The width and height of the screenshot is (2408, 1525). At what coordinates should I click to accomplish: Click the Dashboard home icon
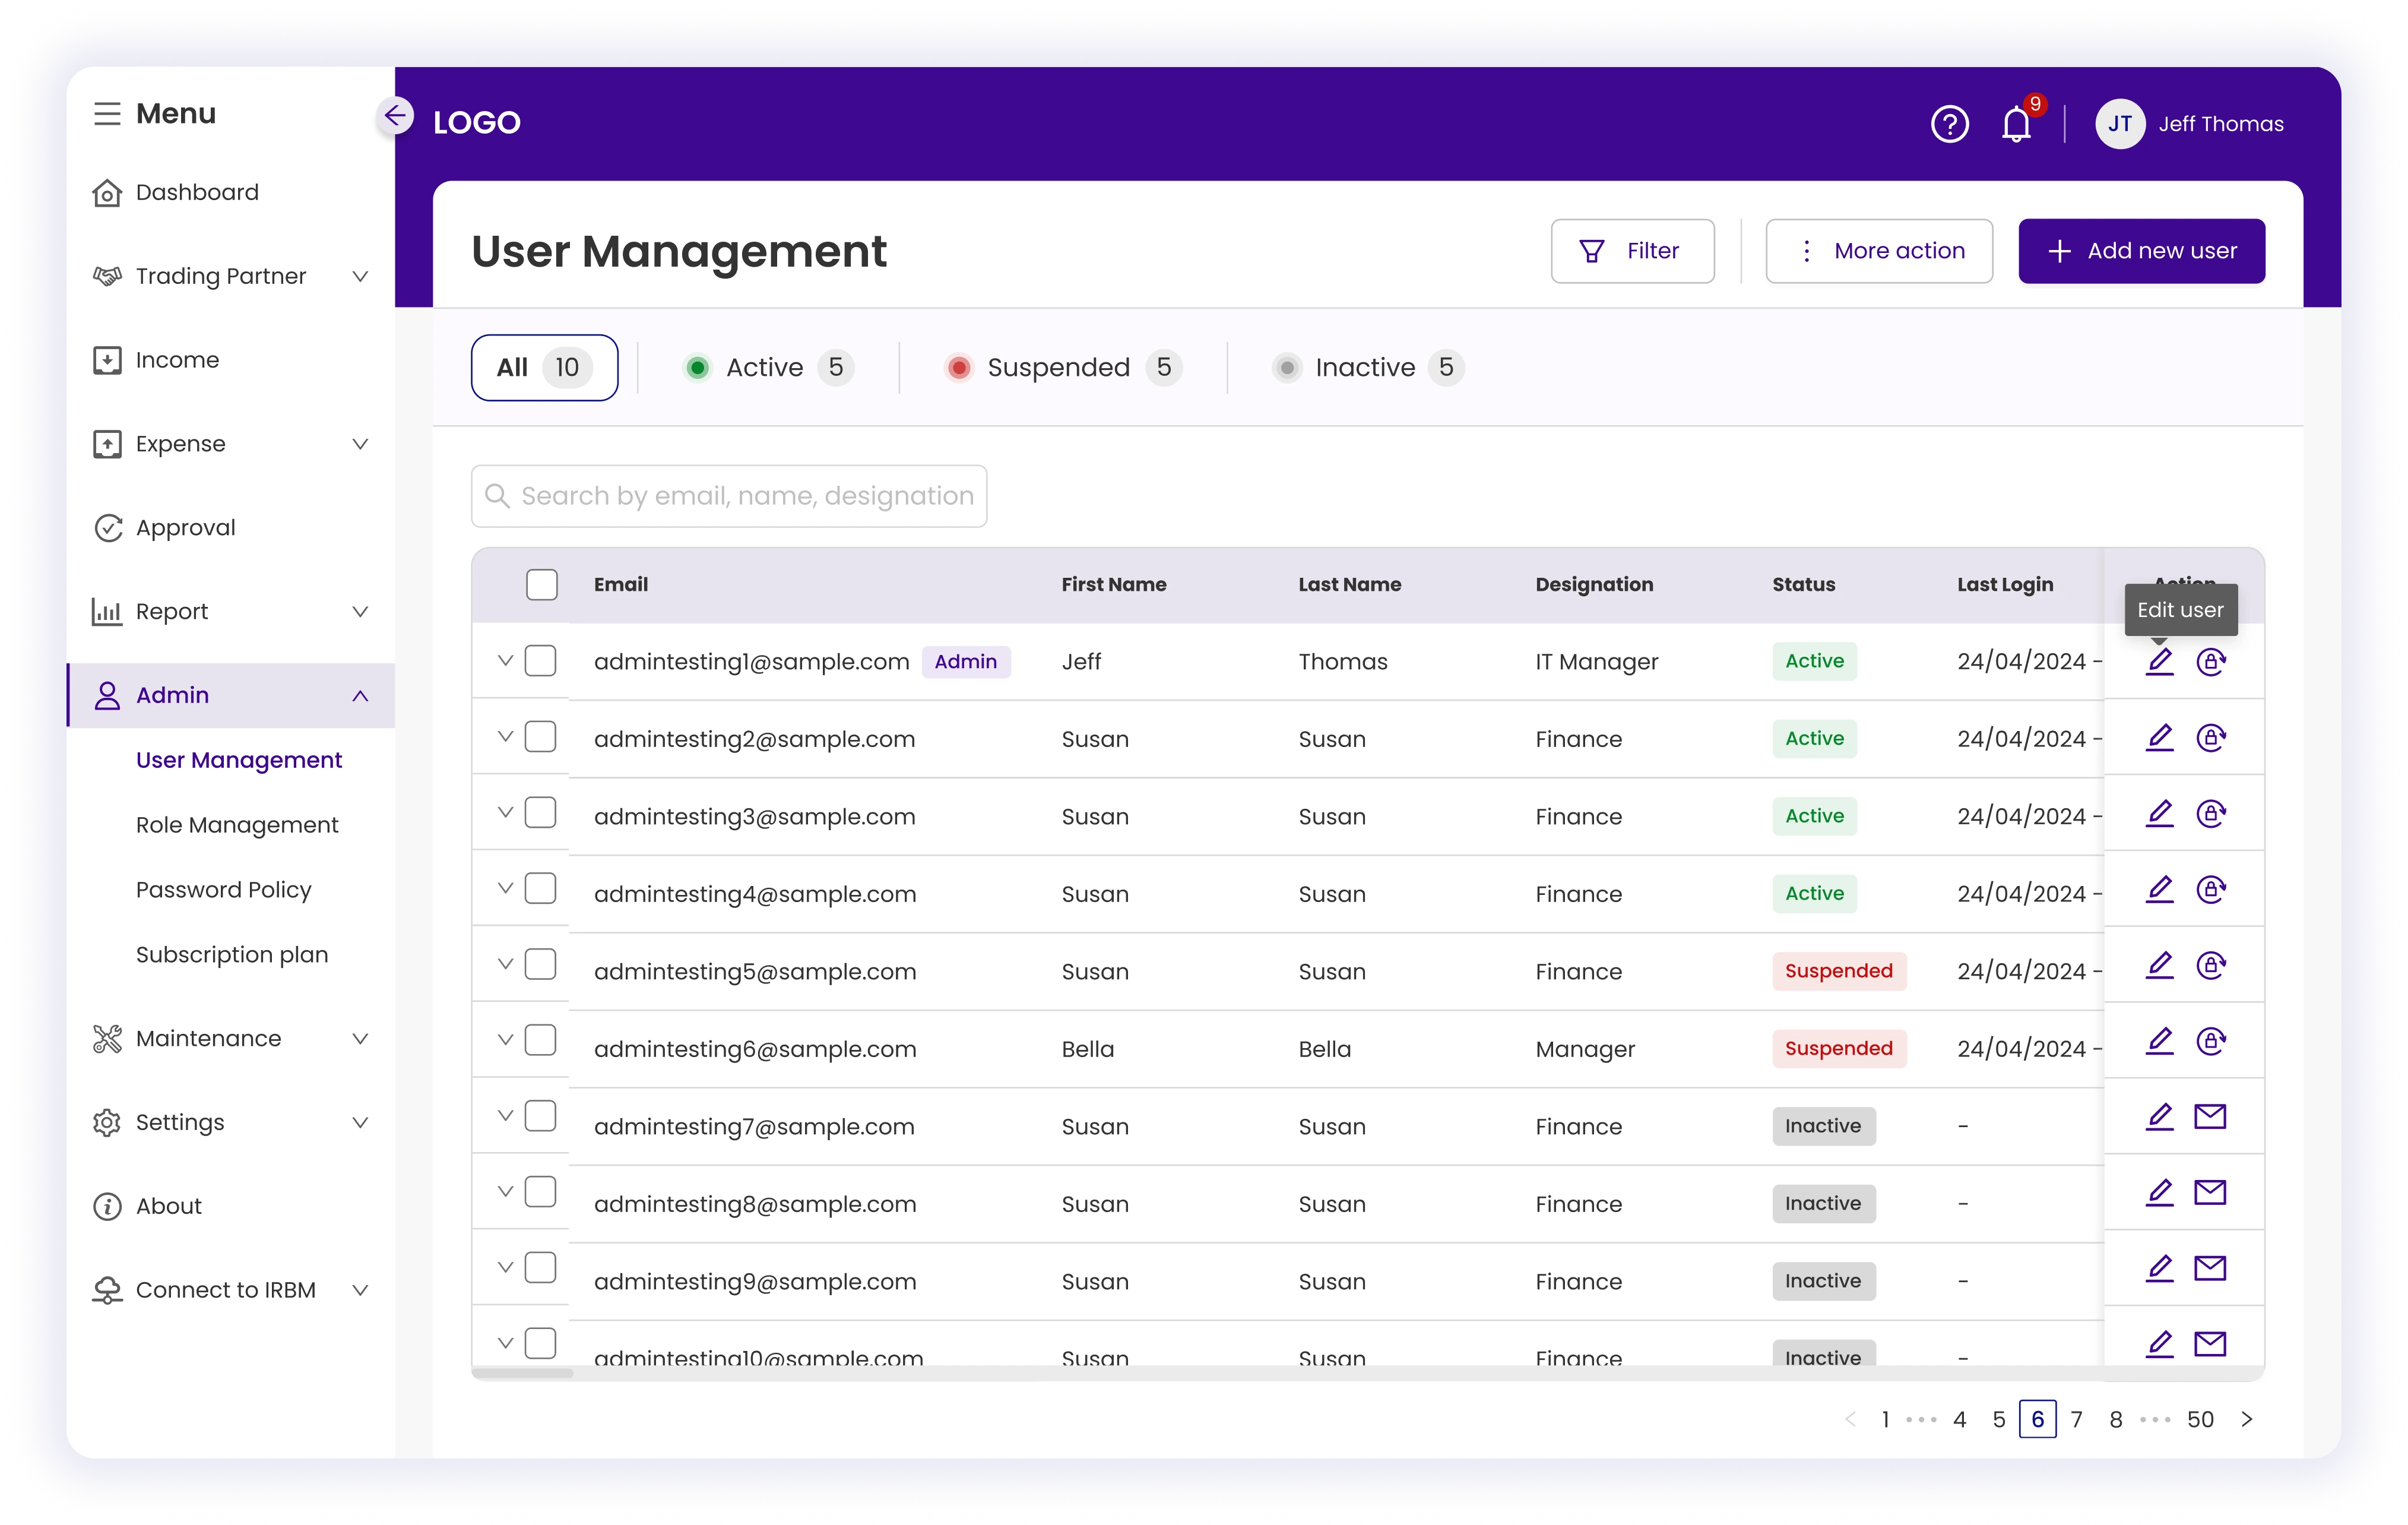pos(107,192)
